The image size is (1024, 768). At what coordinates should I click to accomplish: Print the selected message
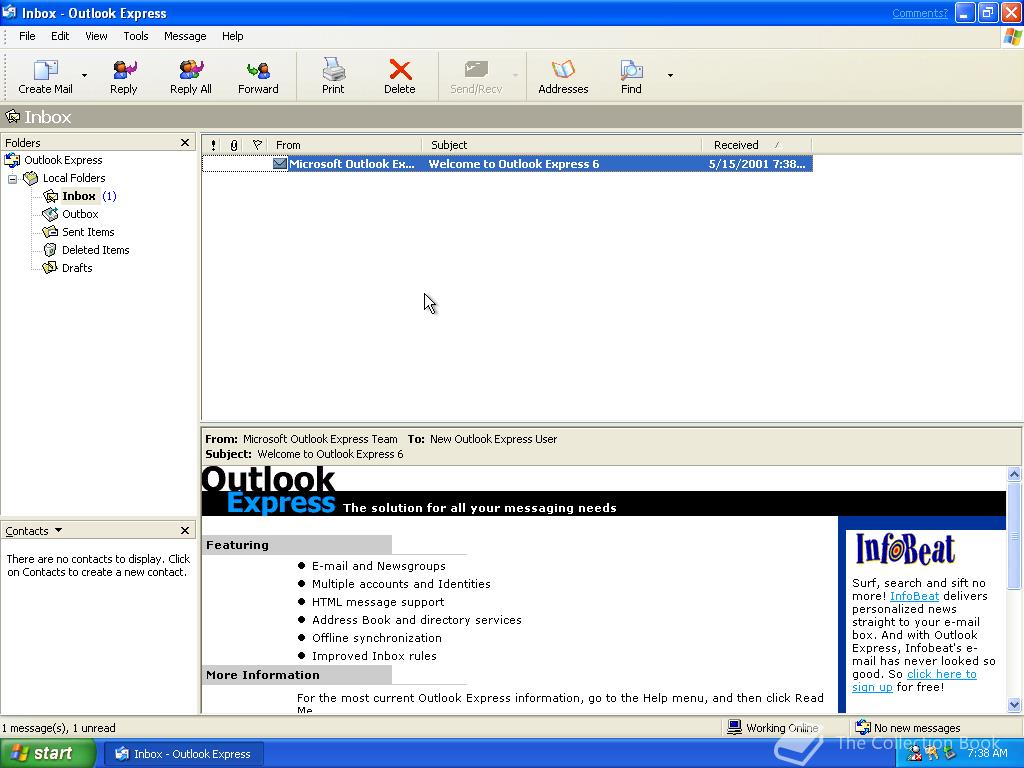pyautogui.click(x=333, y=76)
